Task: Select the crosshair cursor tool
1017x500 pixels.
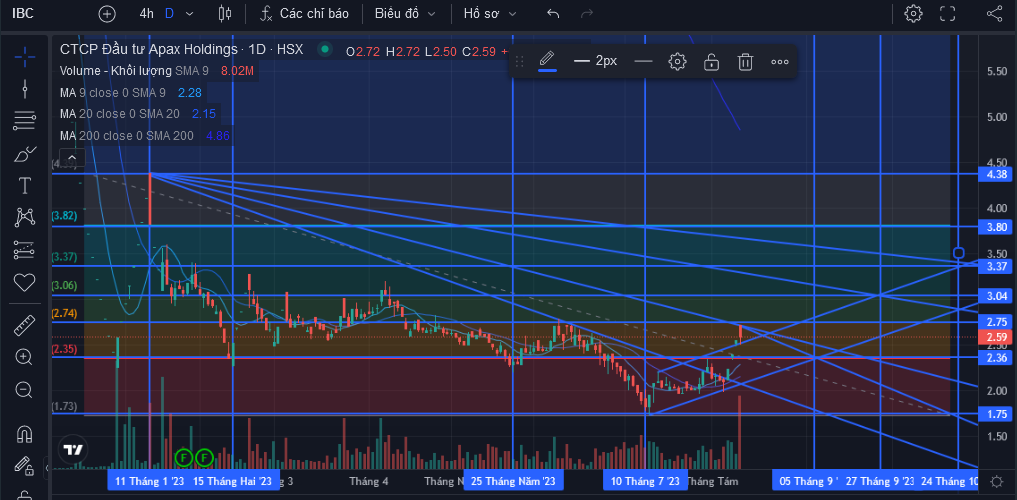Action: [25, 57]
